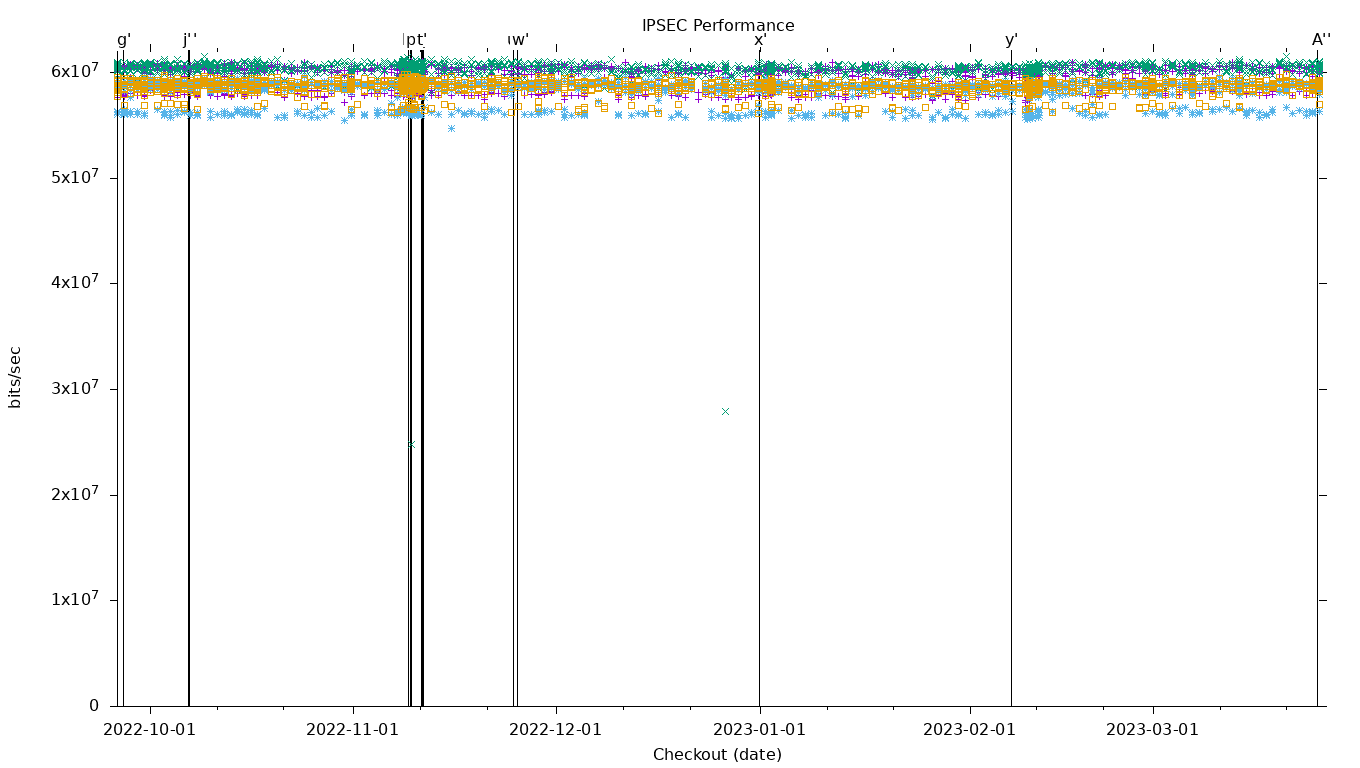Viewport: 1360px width, 768px height.
Task: Click the gray outlier point near 2.5x10^7
Action: coord(411,444)
